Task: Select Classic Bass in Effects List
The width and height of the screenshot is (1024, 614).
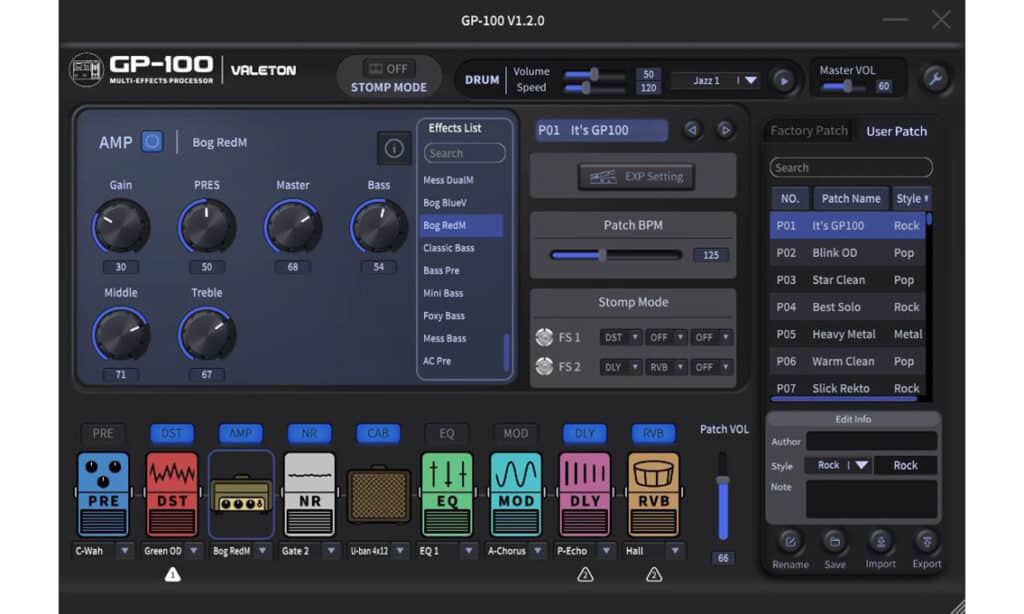Action: pos(449,248)
